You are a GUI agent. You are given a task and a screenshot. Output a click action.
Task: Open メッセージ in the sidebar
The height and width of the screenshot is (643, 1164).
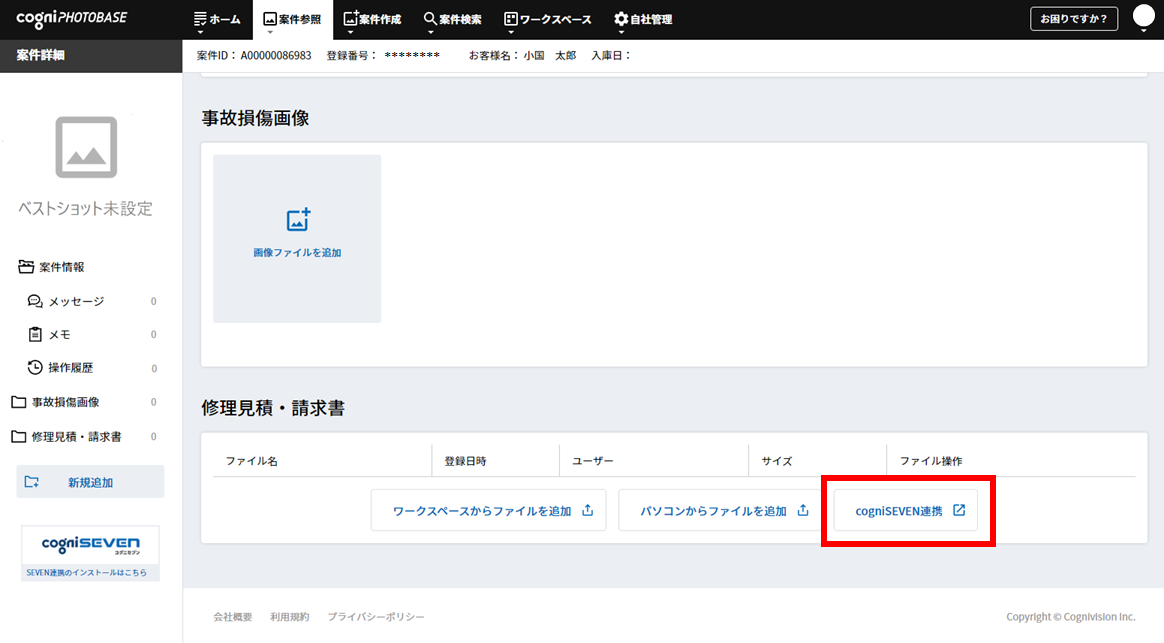[x=76, y=301]
